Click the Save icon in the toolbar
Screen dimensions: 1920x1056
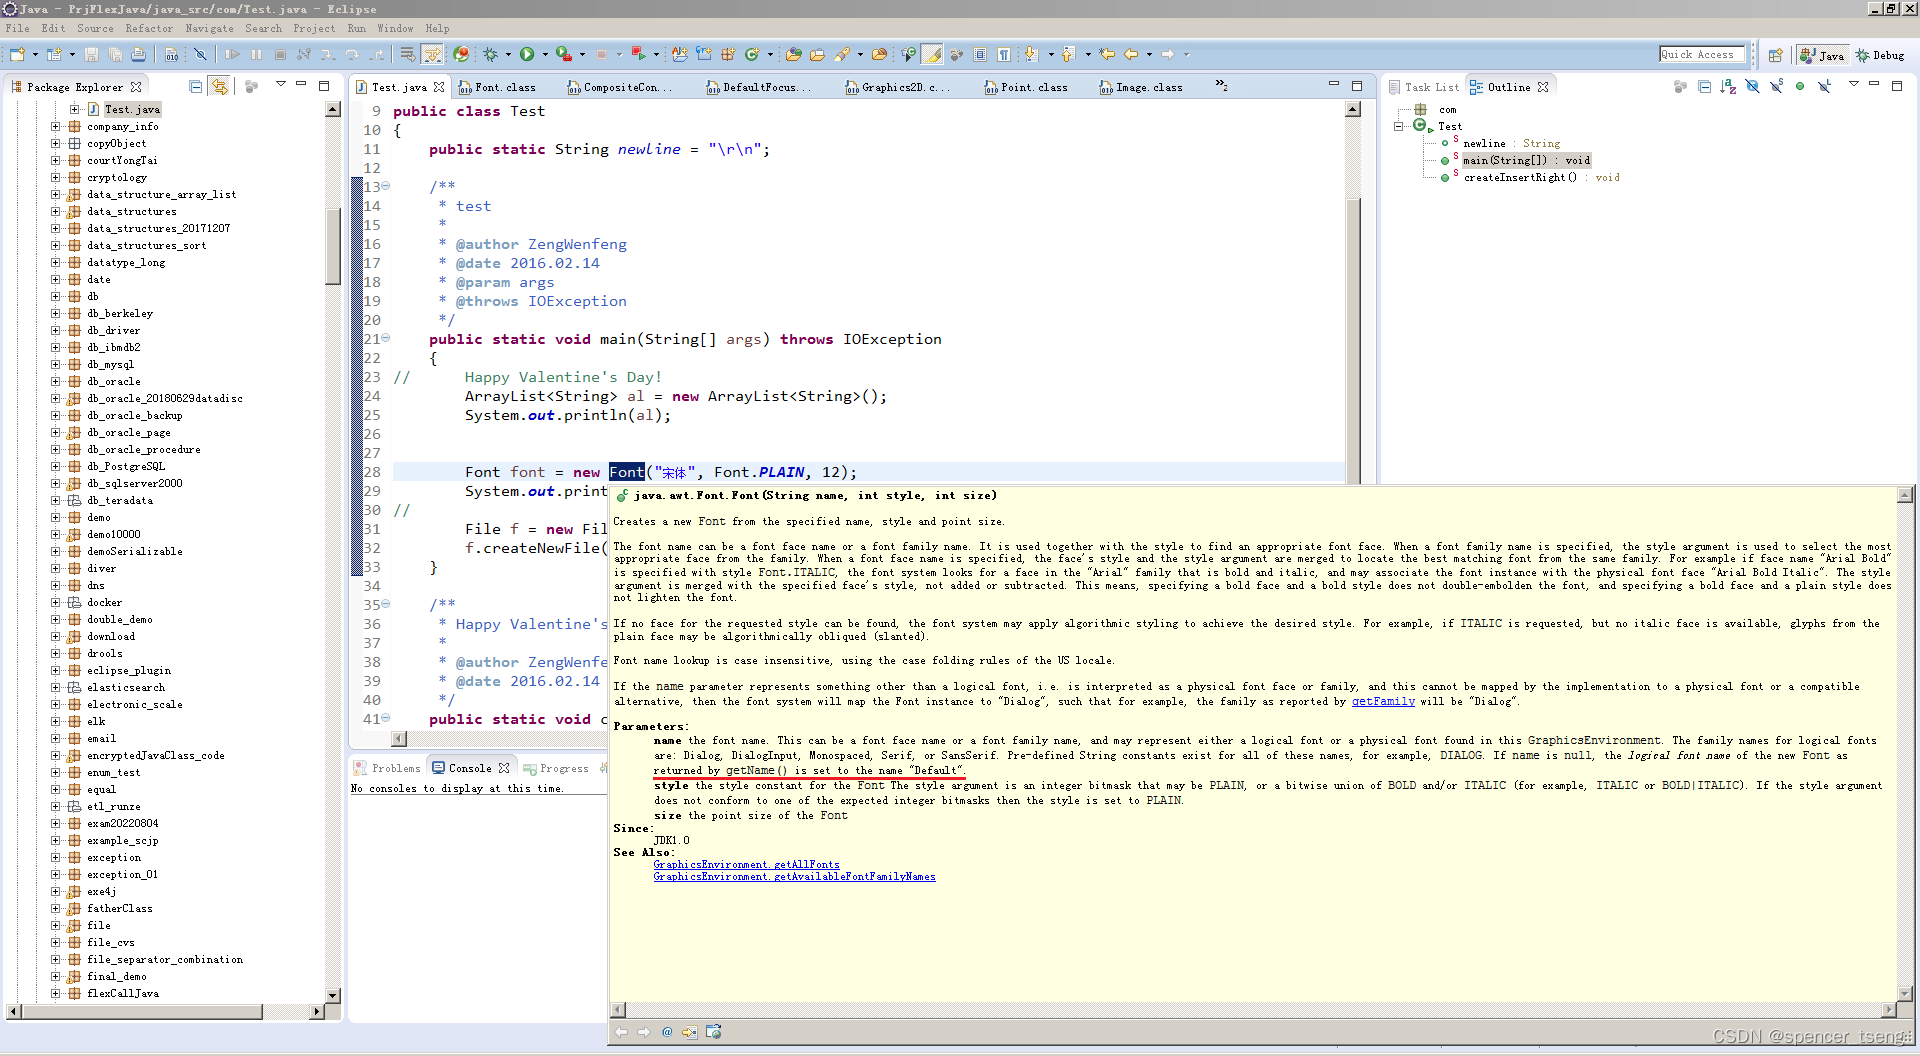coord(93,55)
